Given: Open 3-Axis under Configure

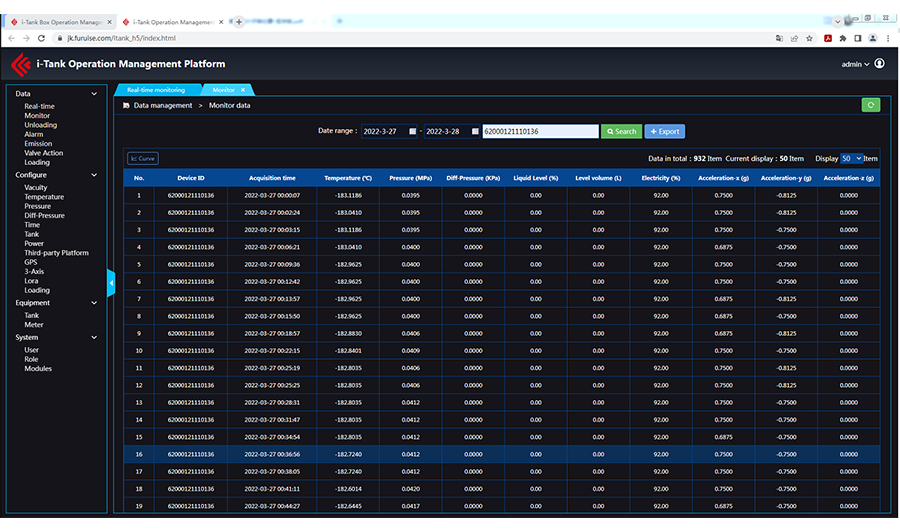Looking at the screenshot, I should (34, 272).
